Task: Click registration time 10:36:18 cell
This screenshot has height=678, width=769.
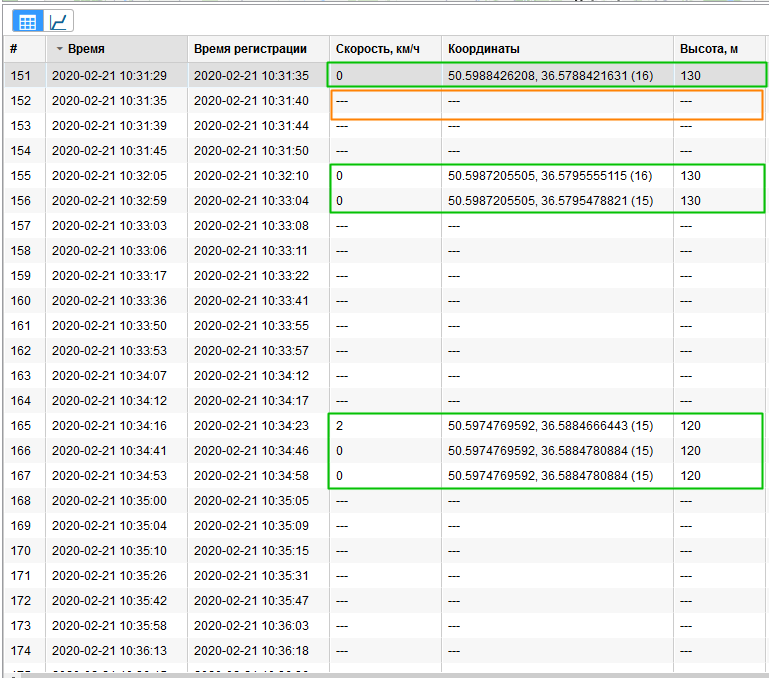Action: click(x=251, y=650)
